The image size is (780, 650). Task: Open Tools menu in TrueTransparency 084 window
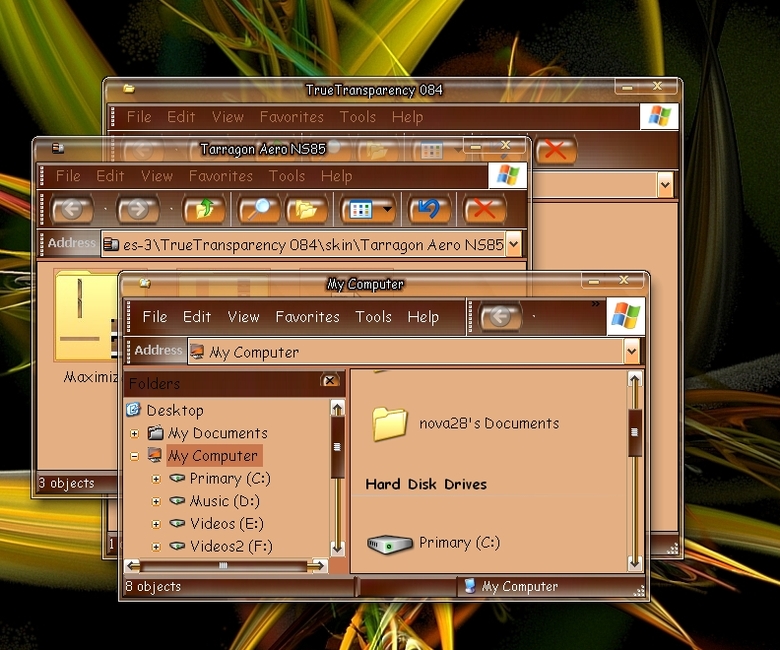point(358,117)
